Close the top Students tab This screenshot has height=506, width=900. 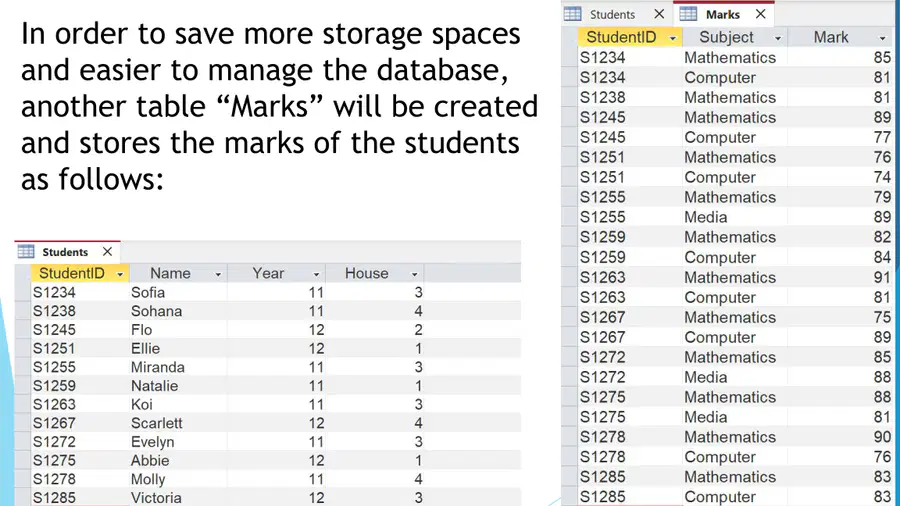point(659,14)
